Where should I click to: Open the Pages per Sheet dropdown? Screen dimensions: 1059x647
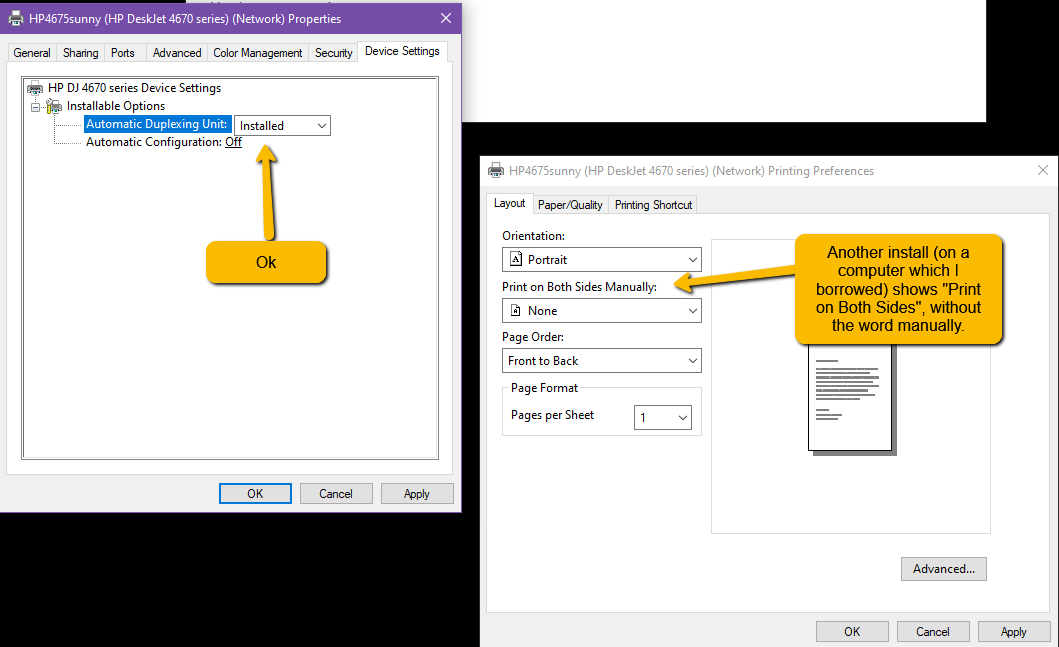pyautogui.click(x=662, y=417)
